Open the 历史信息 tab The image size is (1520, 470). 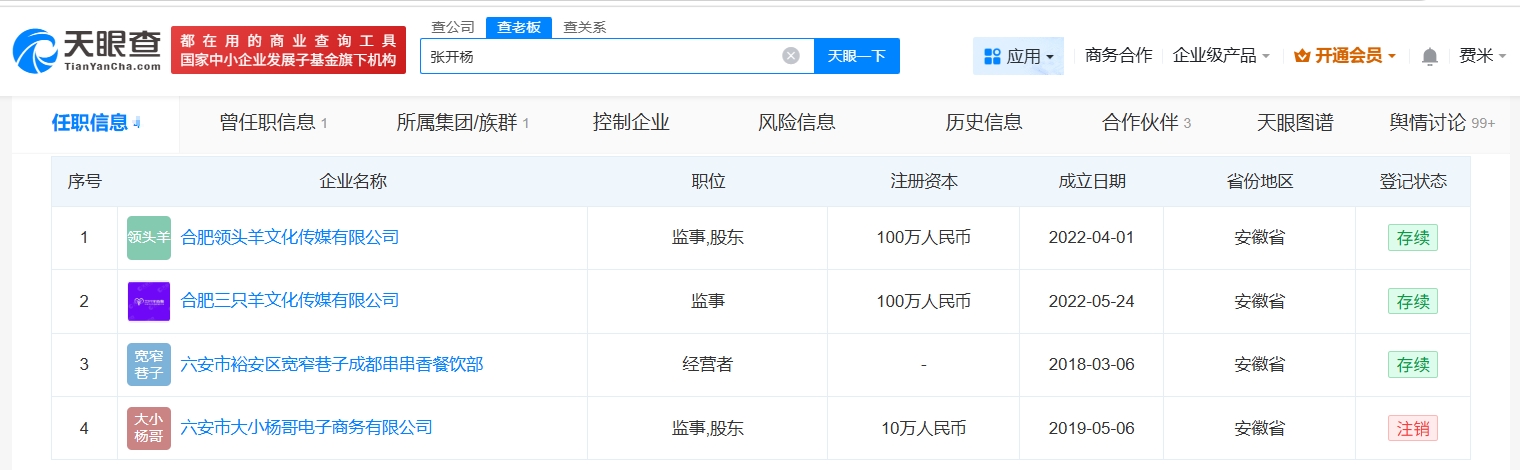[x=984, y=123]
